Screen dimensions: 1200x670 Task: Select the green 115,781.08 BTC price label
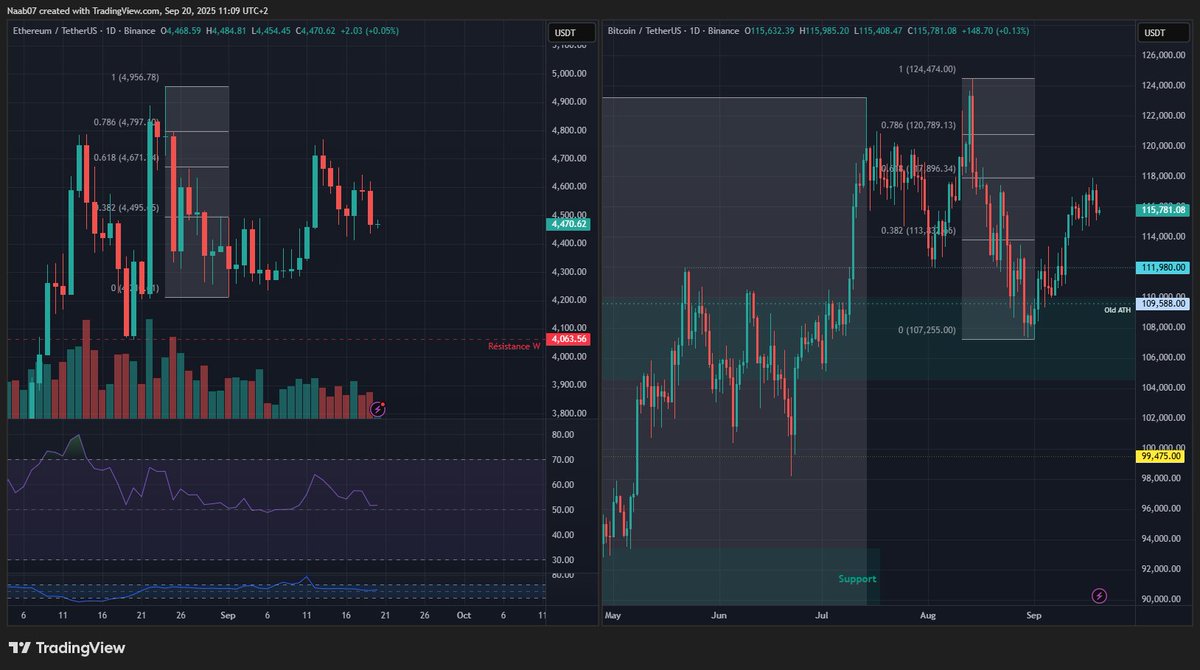point(1163,209)
